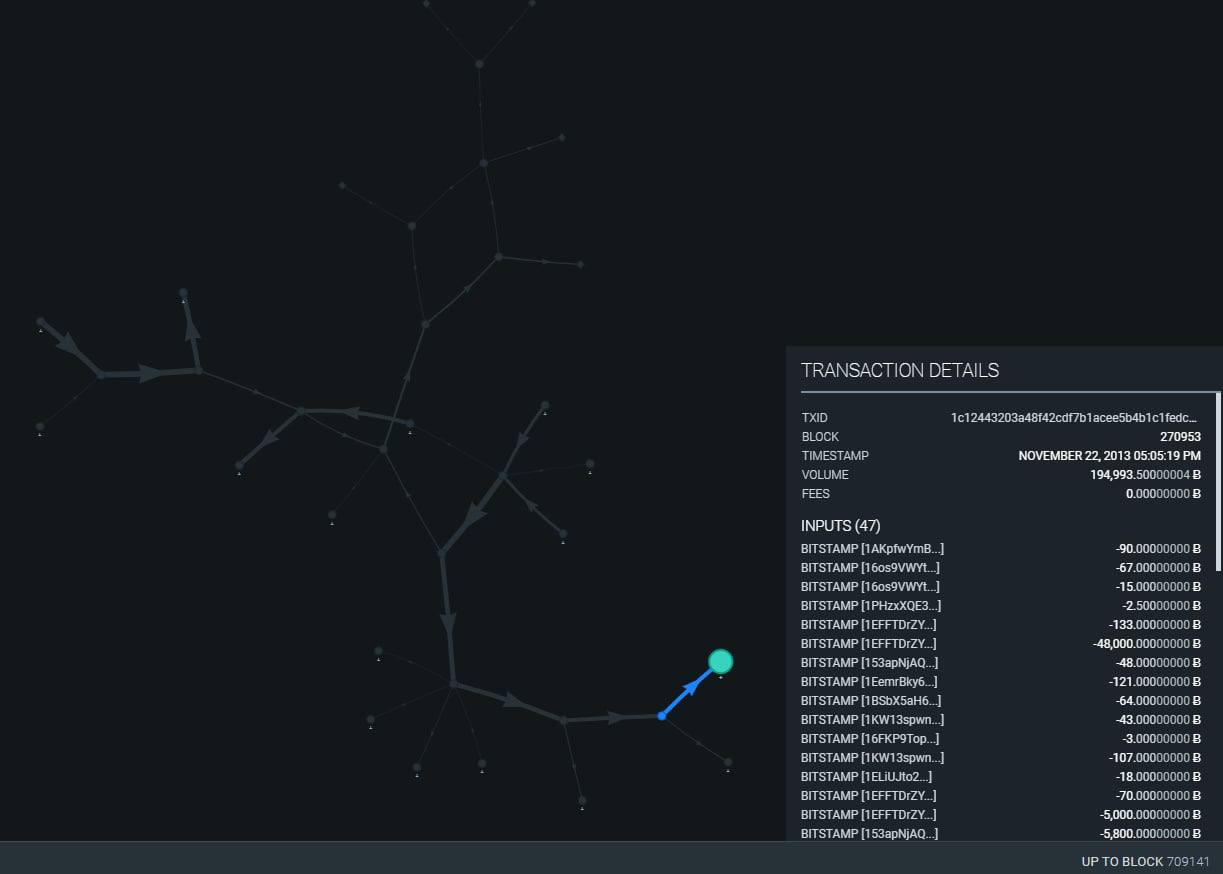Open Bitstamp 1EFFTDrZY input row with -70.00000000
Viewport: 1223px width, 874px height.
click(1000, 796)
